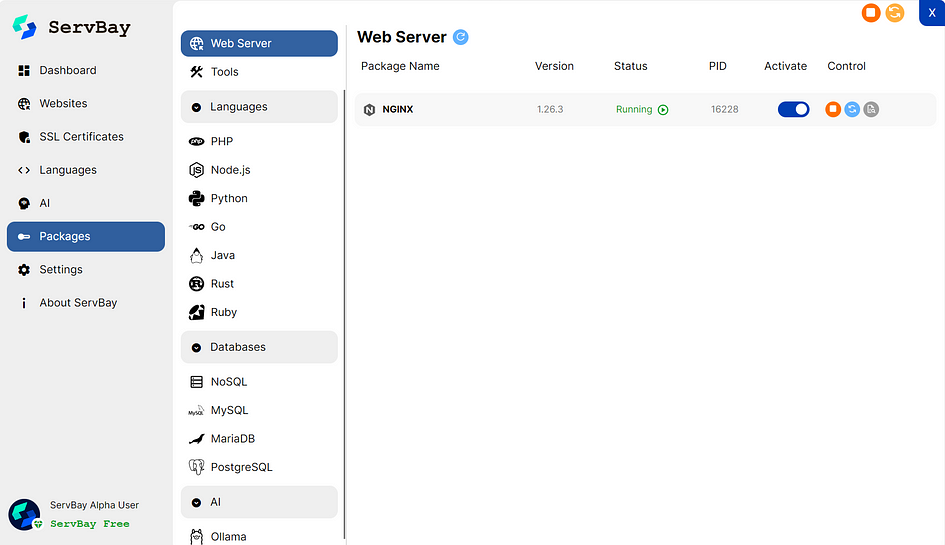
Task: Open Java packages
Action: (259, 255)
